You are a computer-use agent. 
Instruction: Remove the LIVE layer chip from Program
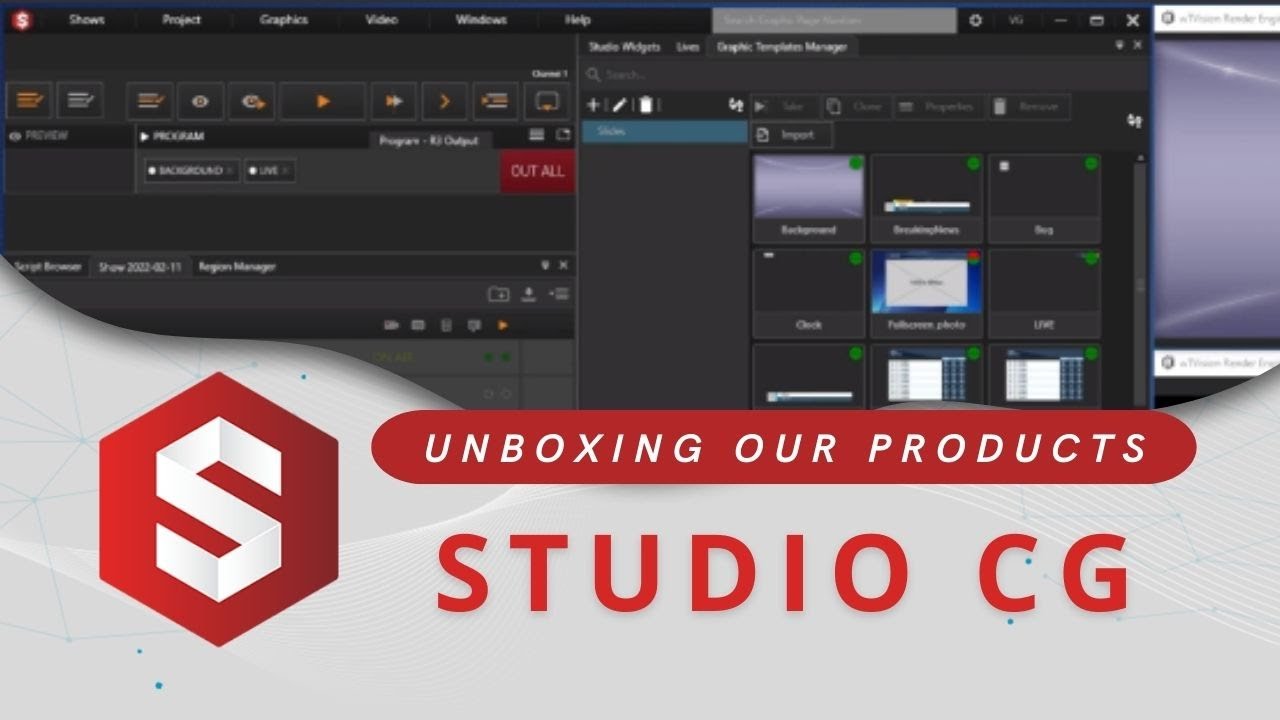click(285, 171)
